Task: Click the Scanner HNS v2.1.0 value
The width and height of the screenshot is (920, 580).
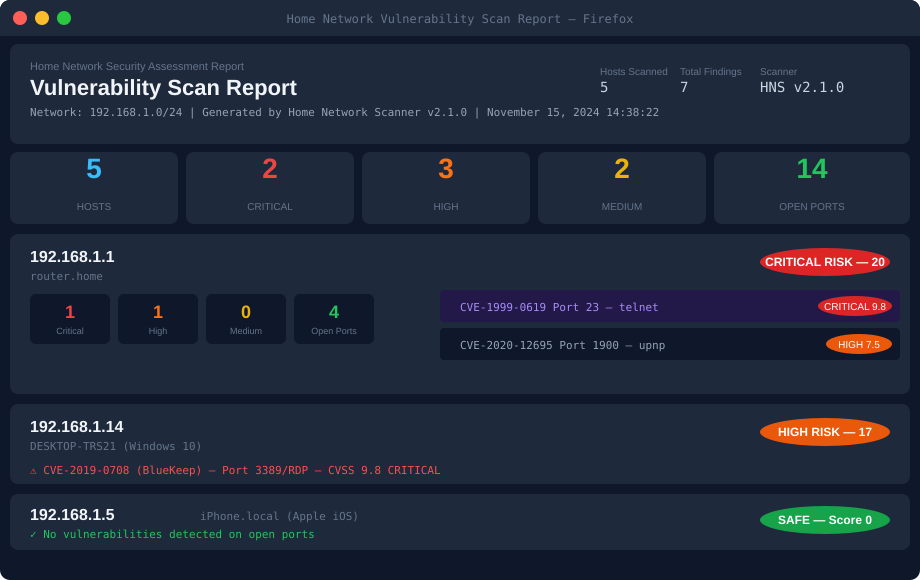Action: click(801, 87)
